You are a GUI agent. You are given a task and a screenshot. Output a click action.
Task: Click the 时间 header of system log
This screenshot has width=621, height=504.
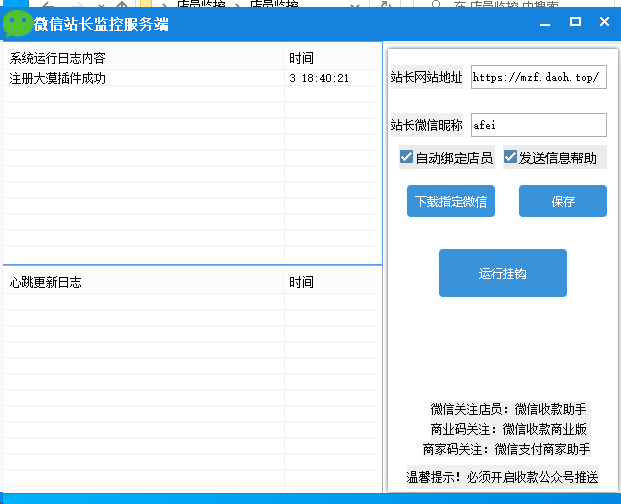tap(331, 58)
